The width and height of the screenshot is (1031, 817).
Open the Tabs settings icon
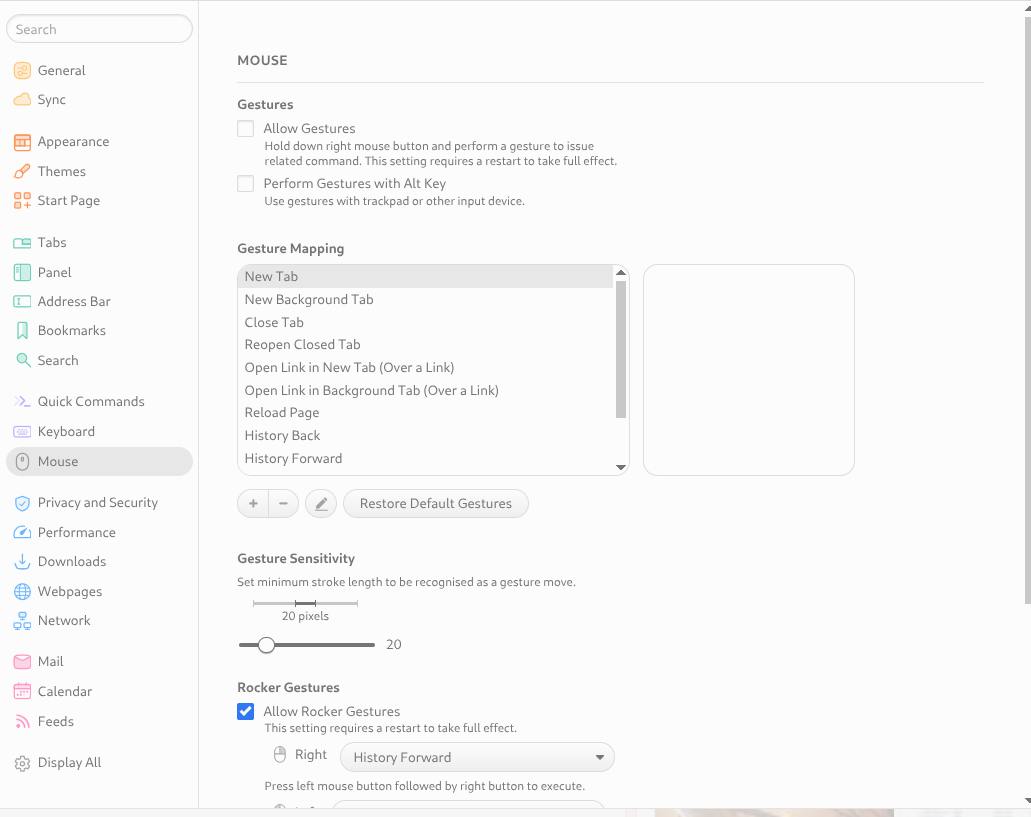[x=22, y=243]
